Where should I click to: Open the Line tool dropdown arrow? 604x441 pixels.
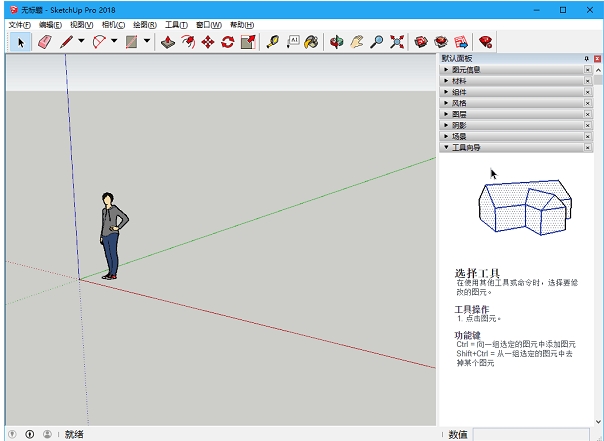[81, 42]
